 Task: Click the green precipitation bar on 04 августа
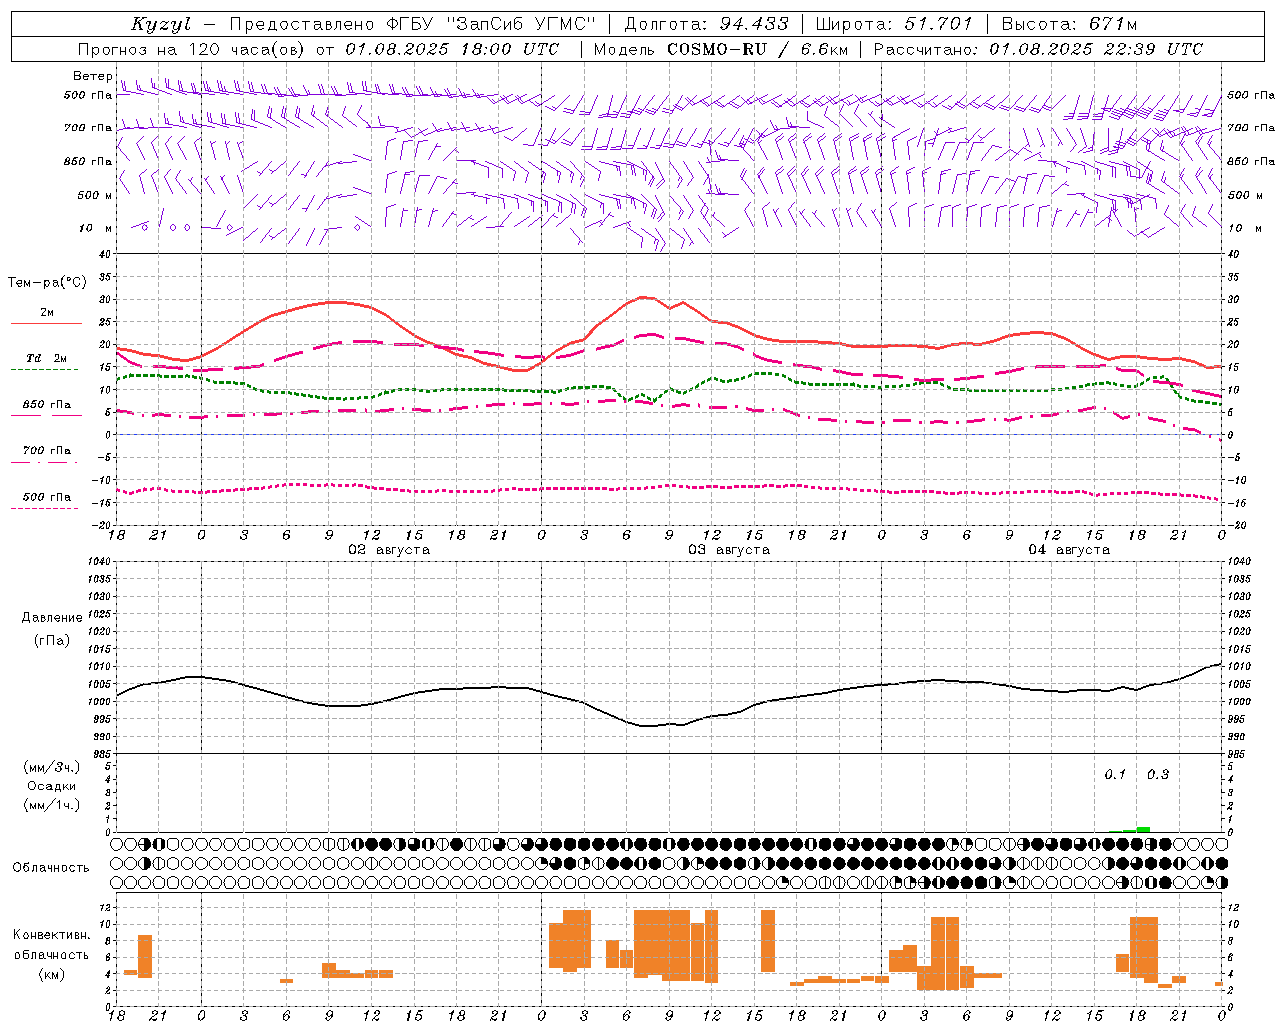pos(1143,829)
